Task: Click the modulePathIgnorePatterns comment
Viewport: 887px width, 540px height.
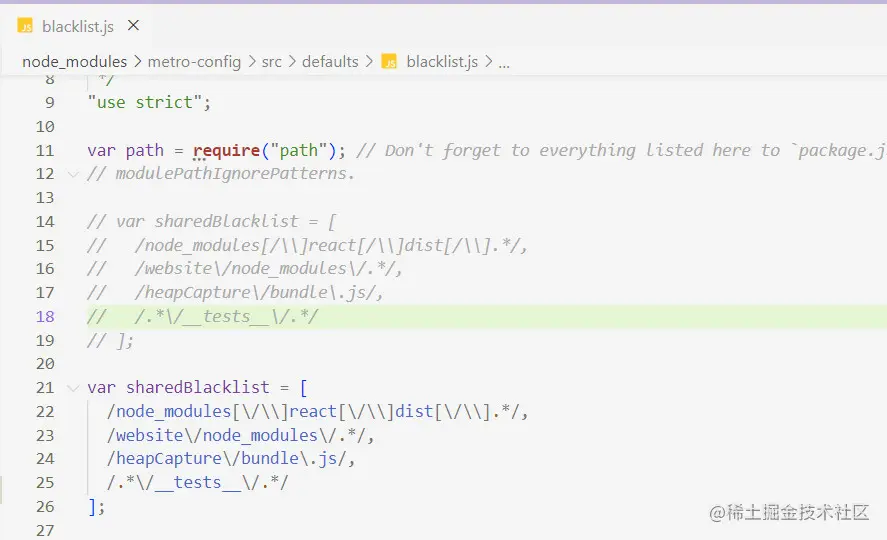Action: (x=221, y=174)
